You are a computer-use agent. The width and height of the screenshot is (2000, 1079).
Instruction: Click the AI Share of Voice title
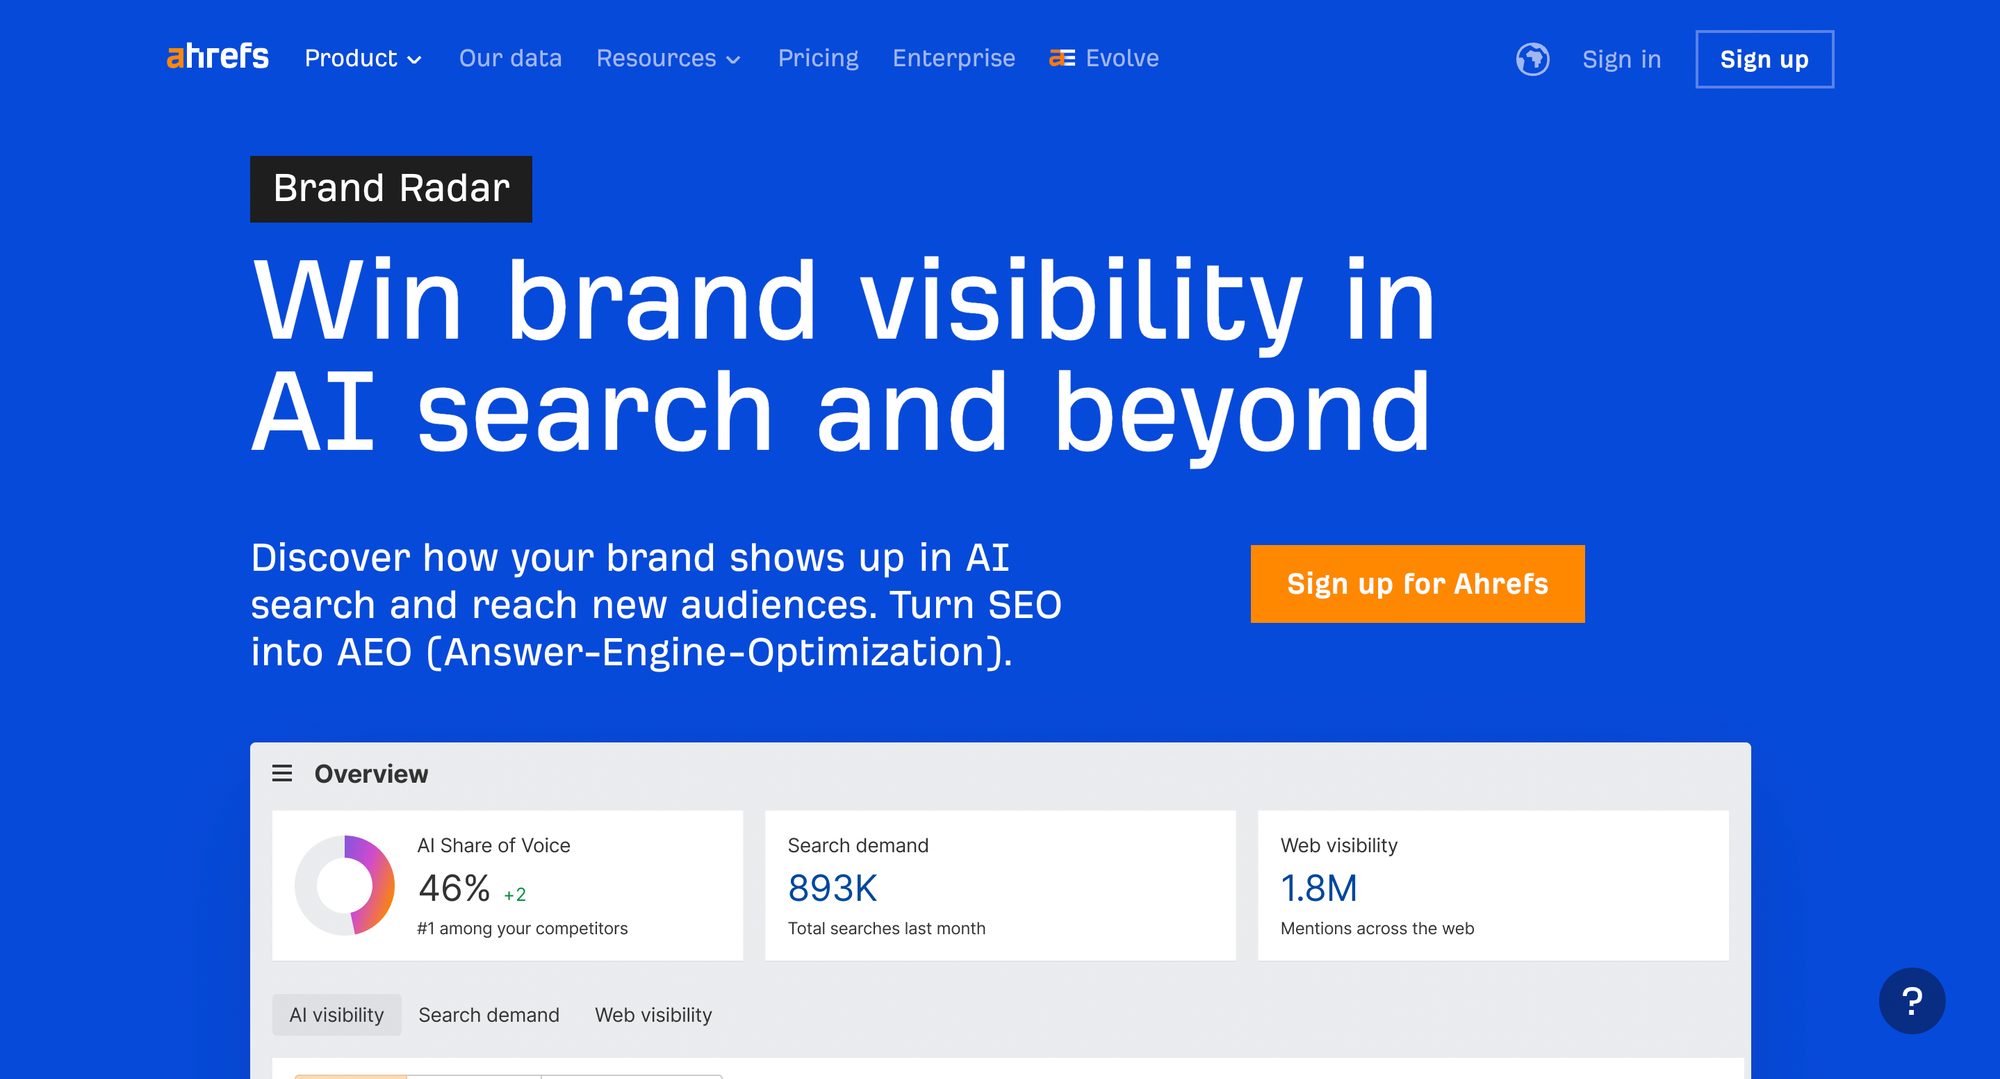[493, 845]
